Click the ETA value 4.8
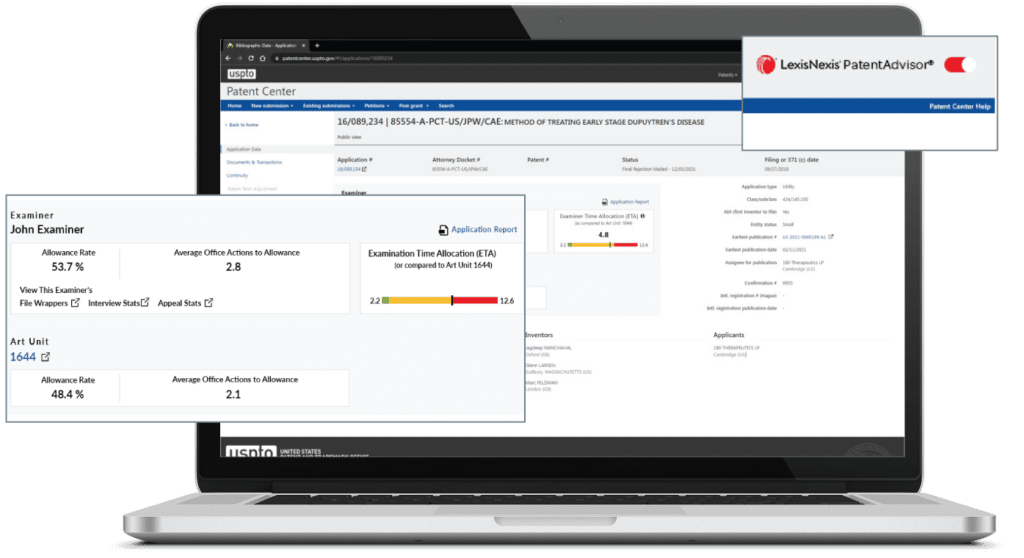 (603, 235)
